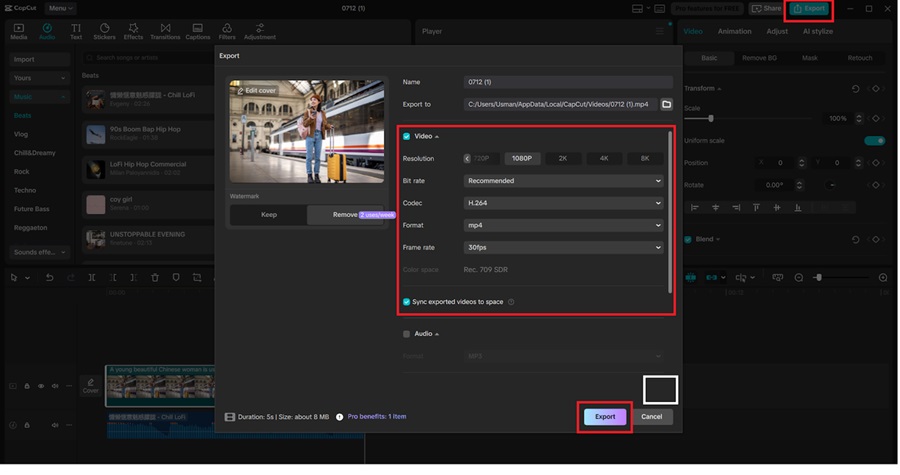900x475 pixels.
Task: Open Pro benefits: 1 item link
Action: 377,416
